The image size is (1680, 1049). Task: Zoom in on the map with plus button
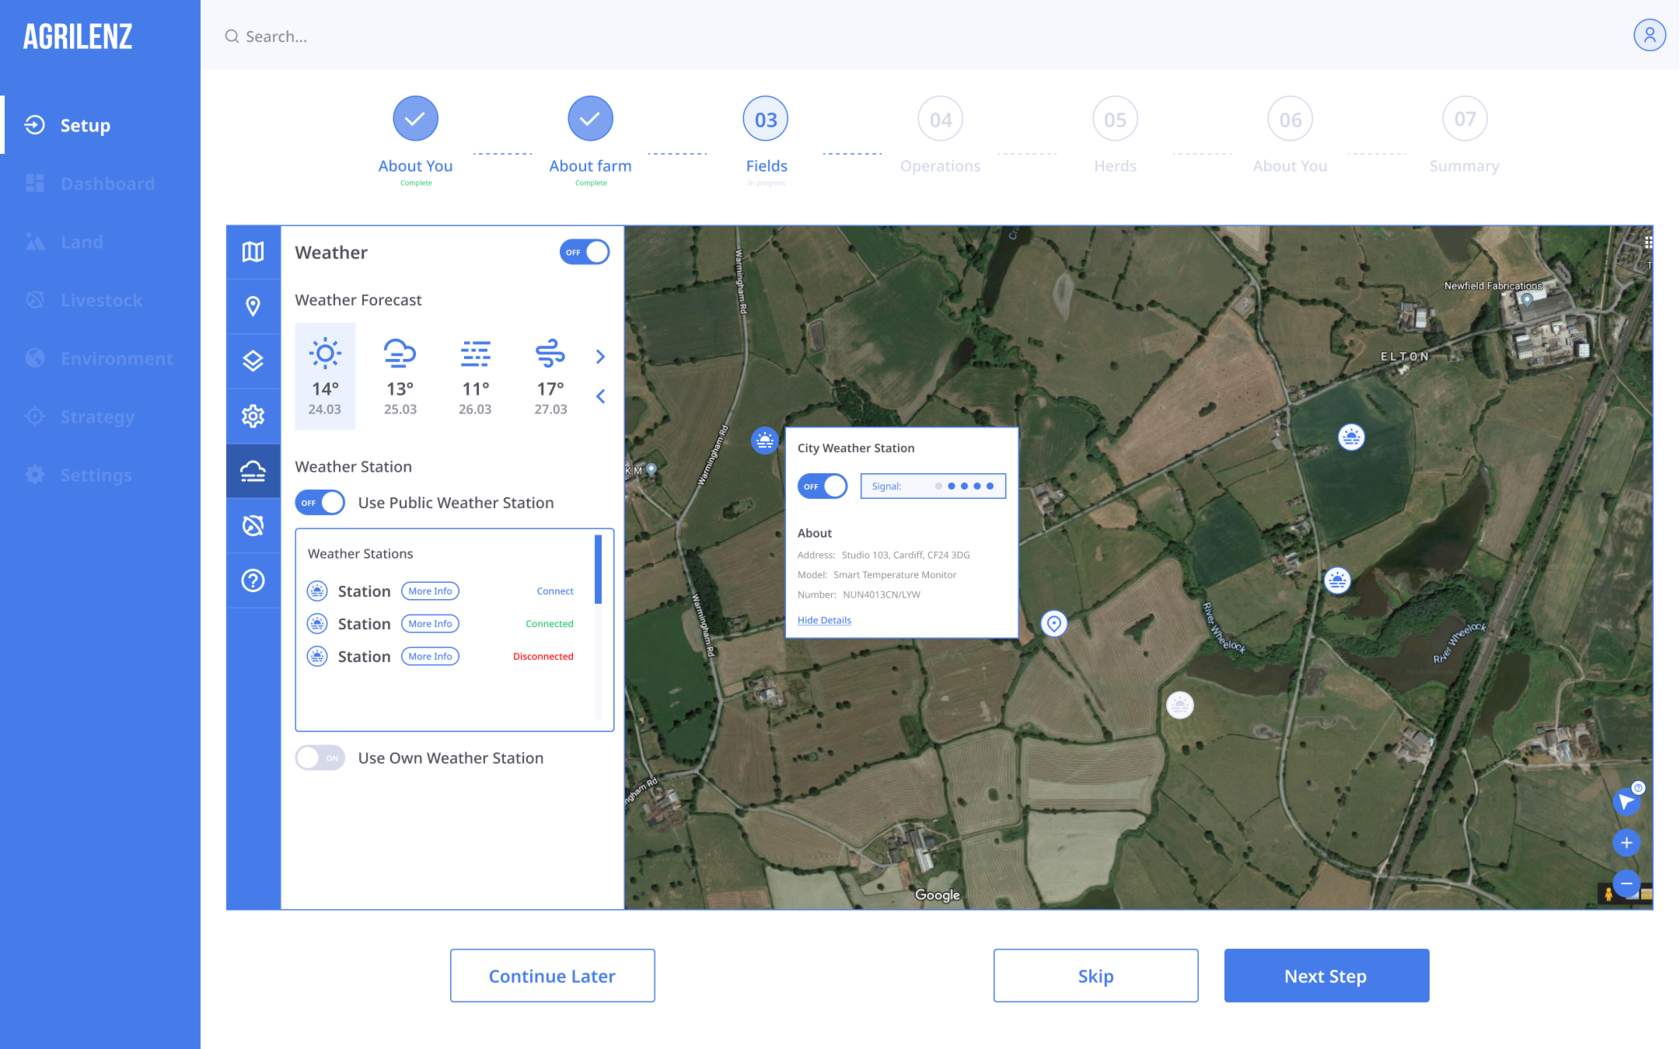1626,843
